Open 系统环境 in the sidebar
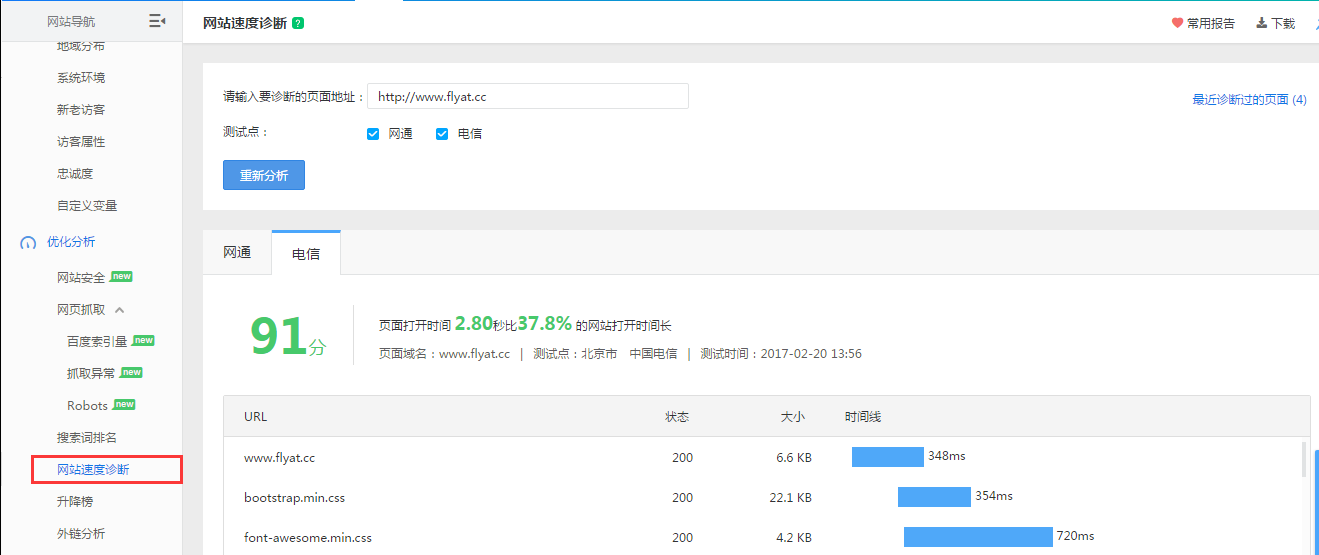The height and width of the screenshot is (555, 1319). pos(81,78)
